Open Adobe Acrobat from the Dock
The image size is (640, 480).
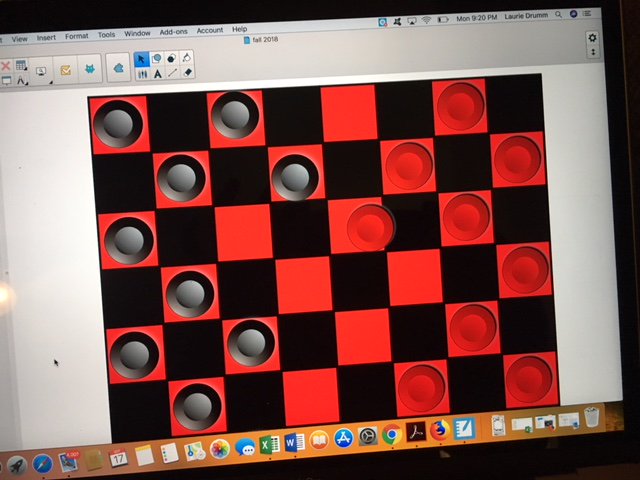[416, 432]
